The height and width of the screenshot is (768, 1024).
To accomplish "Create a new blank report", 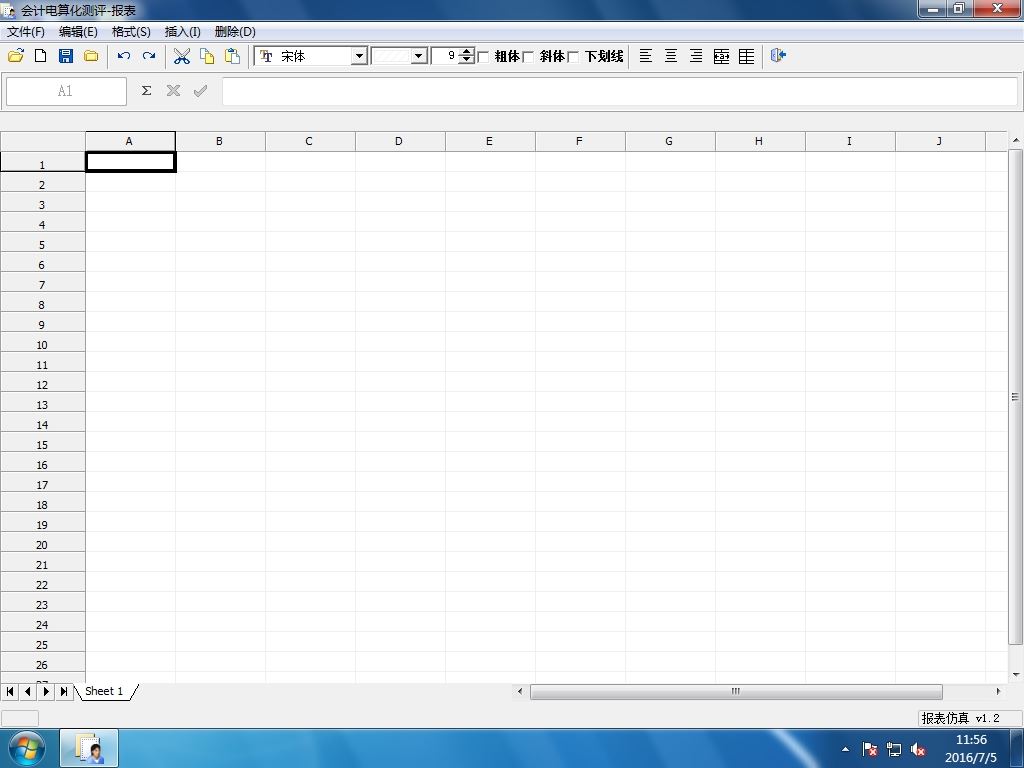I will pyautogui.click(x=40, y=56).
